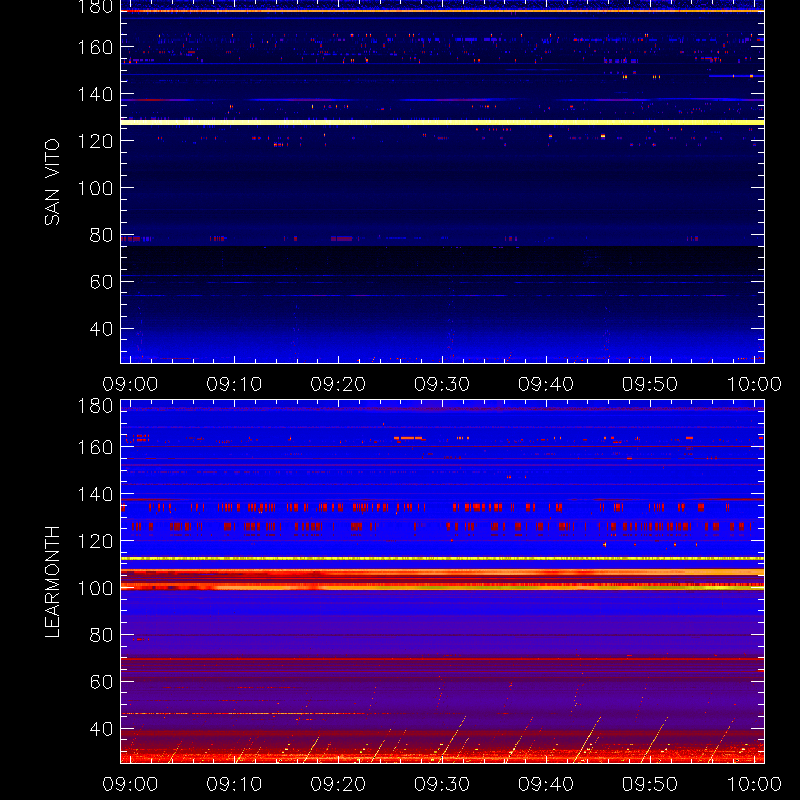Pick the 40 label on Learmonth axis
800x800 pixels.
(x=101, y=729)
